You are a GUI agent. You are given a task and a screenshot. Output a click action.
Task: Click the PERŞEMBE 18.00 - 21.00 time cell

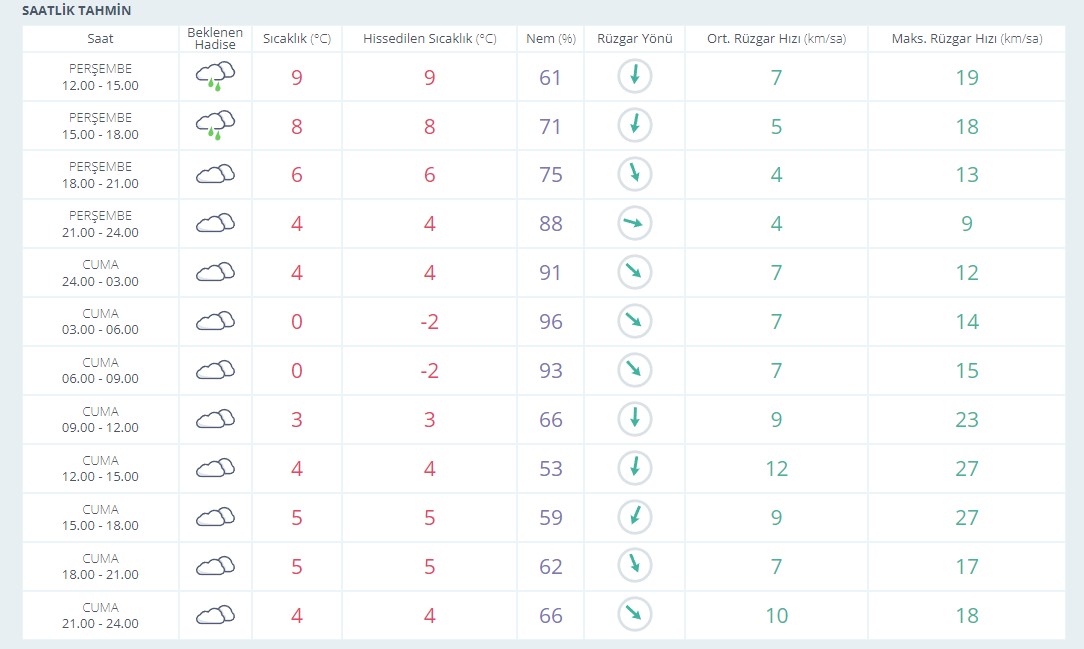(x=100, y=175)
